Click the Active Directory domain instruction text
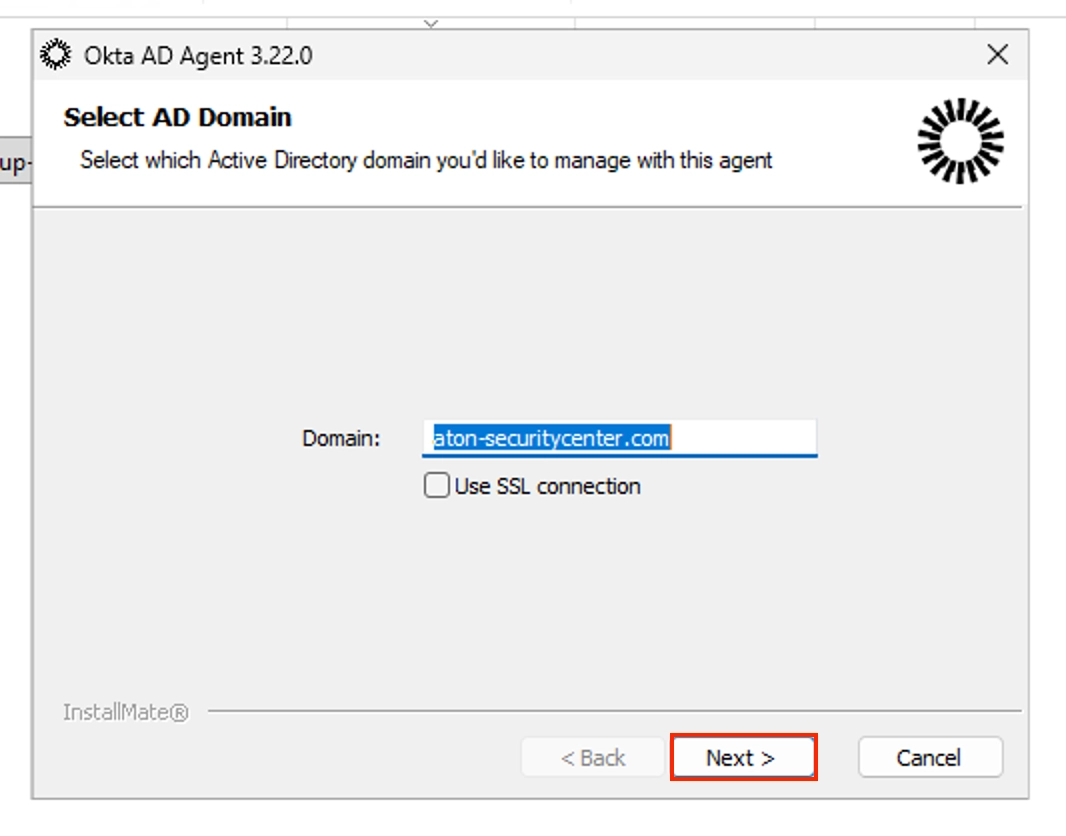This screenshot has width=1066, height=836. point(426,160)
